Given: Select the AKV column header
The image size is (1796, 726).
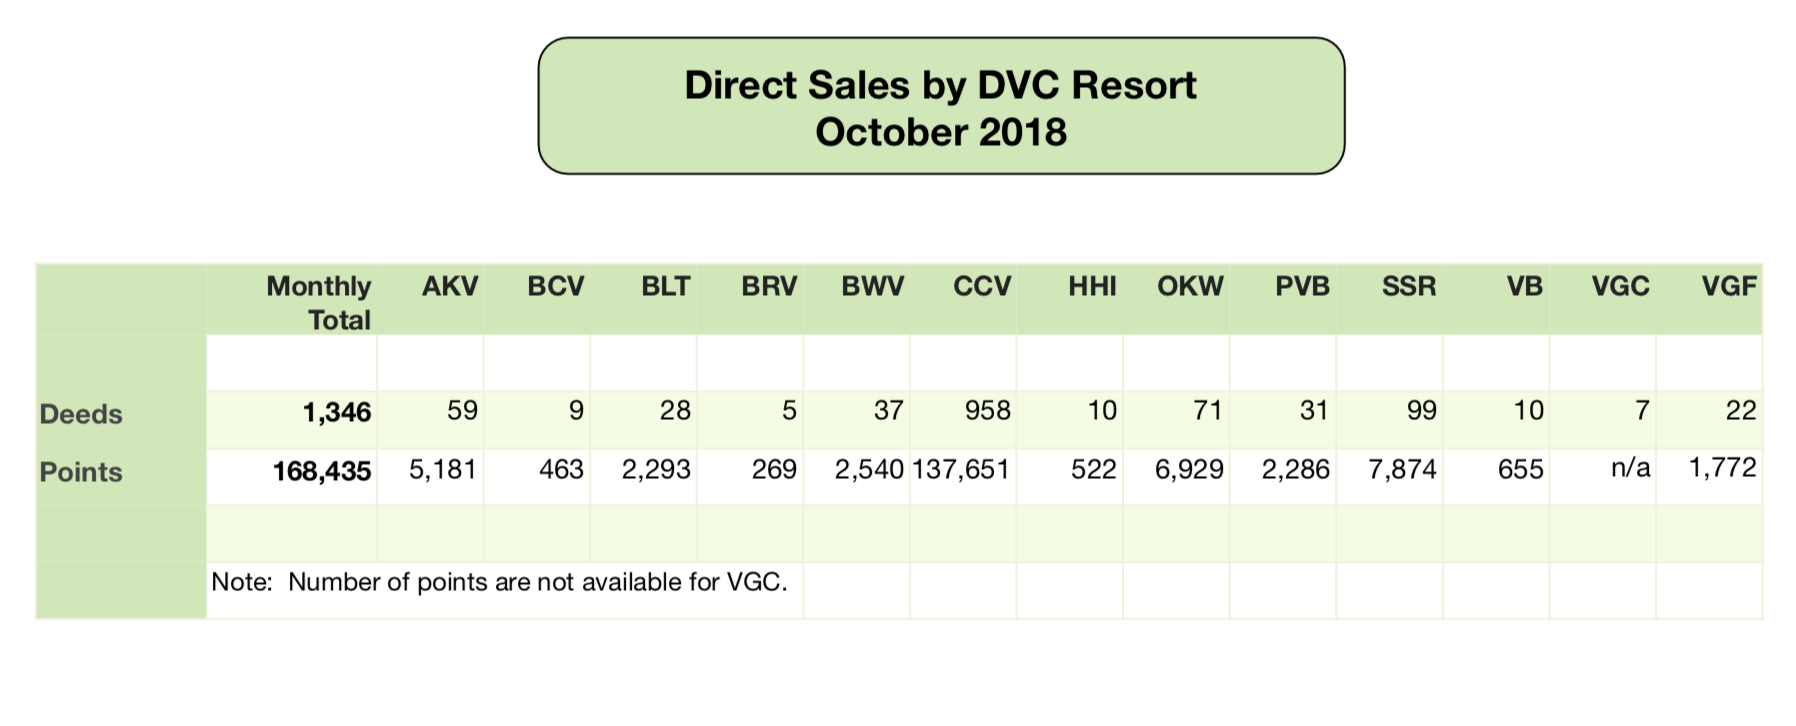Looking at the screenshot, I should pyautogui.click(x=449, y=286).
